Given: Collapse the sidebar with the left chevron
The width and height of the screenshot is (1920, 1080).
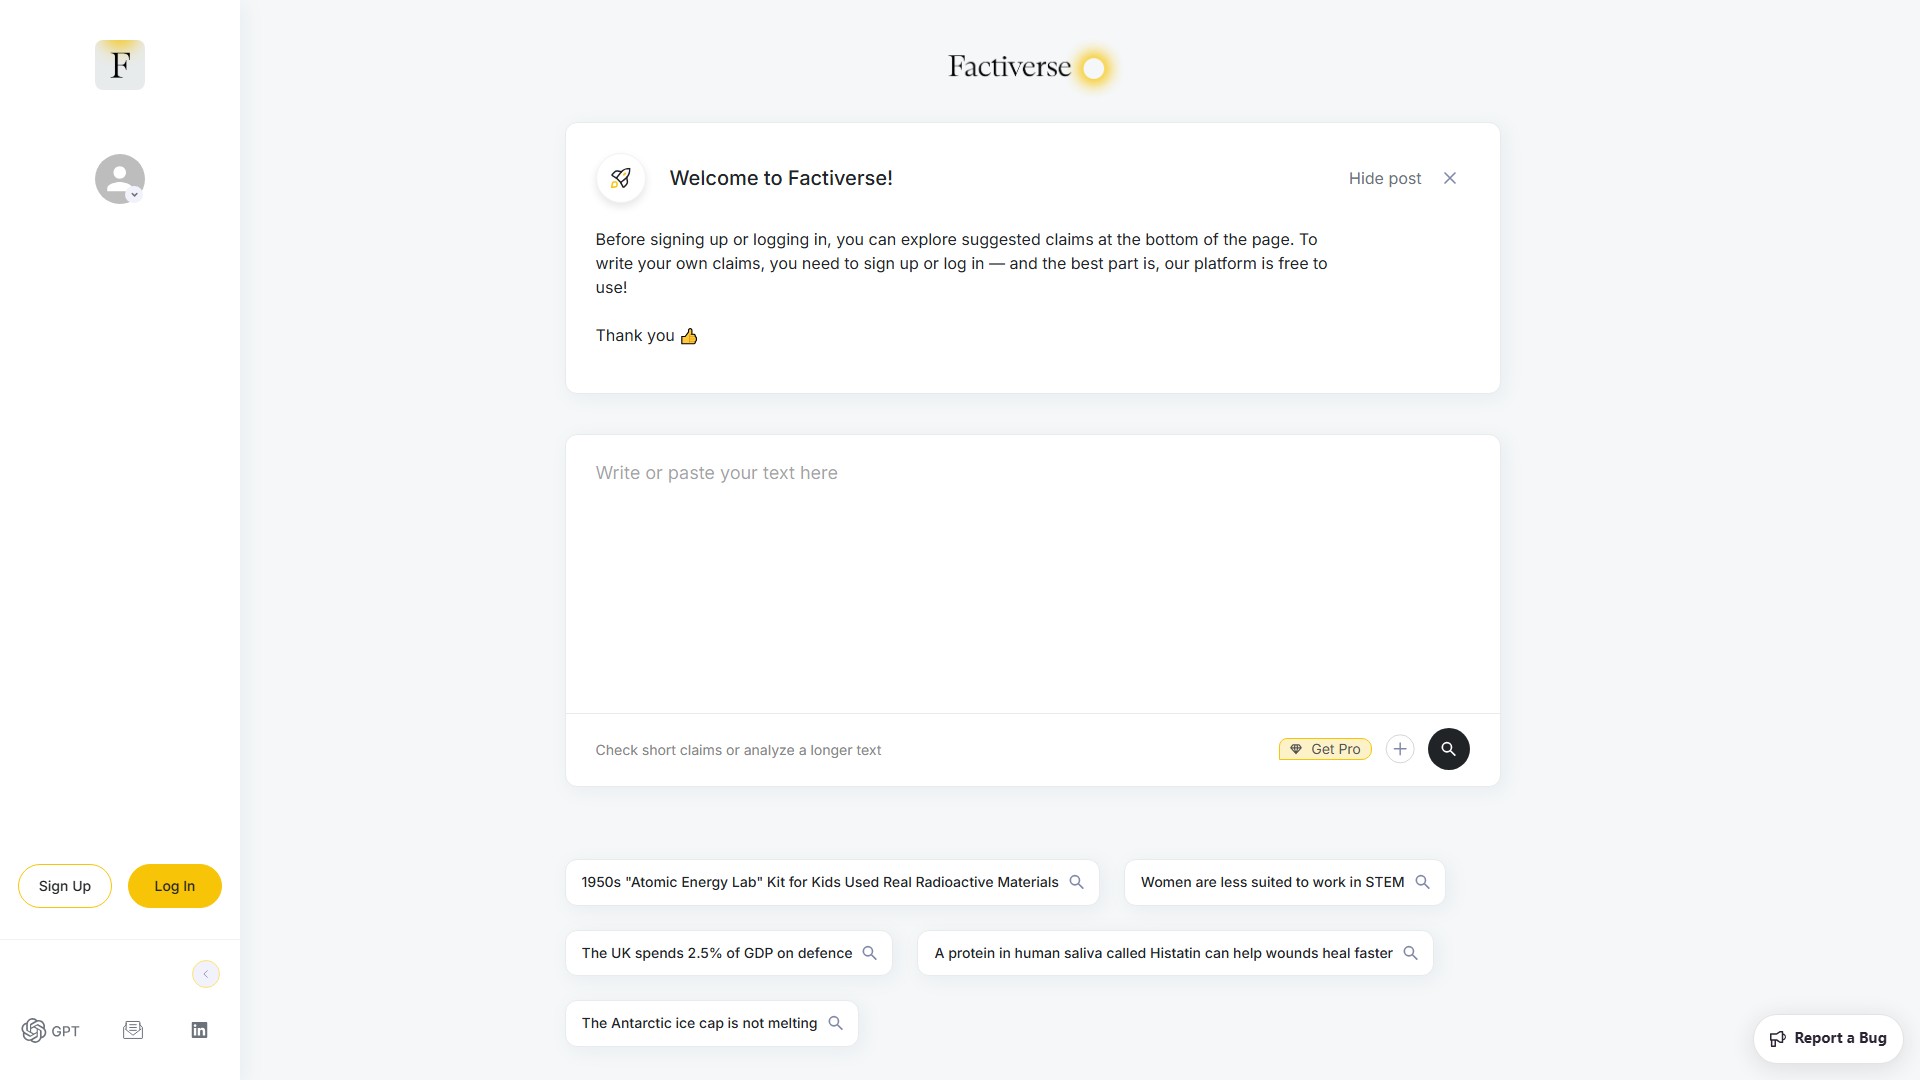Looking at the screenshot, I should (205, 973).
